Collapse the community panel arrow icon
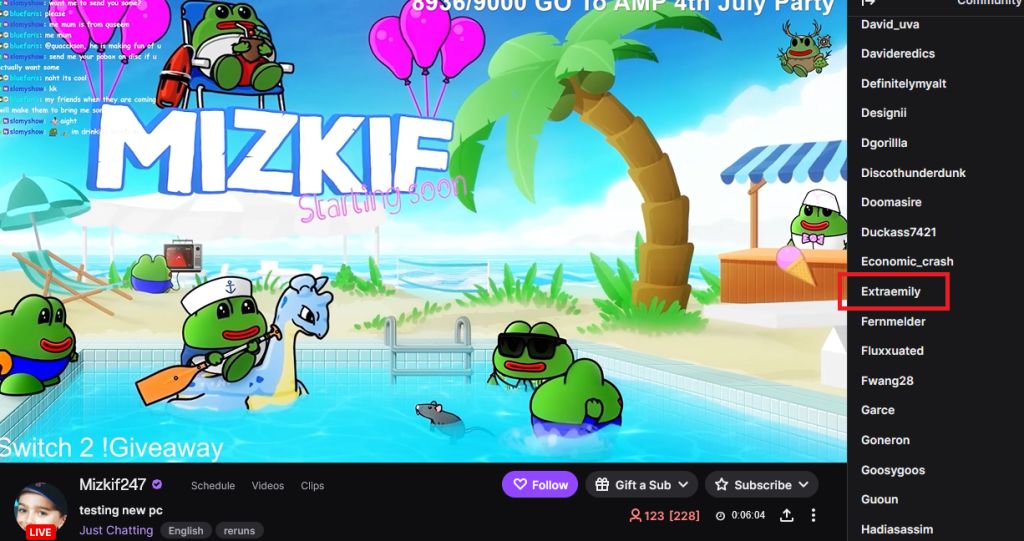The image size is (1024, 541). pos(868,3)
